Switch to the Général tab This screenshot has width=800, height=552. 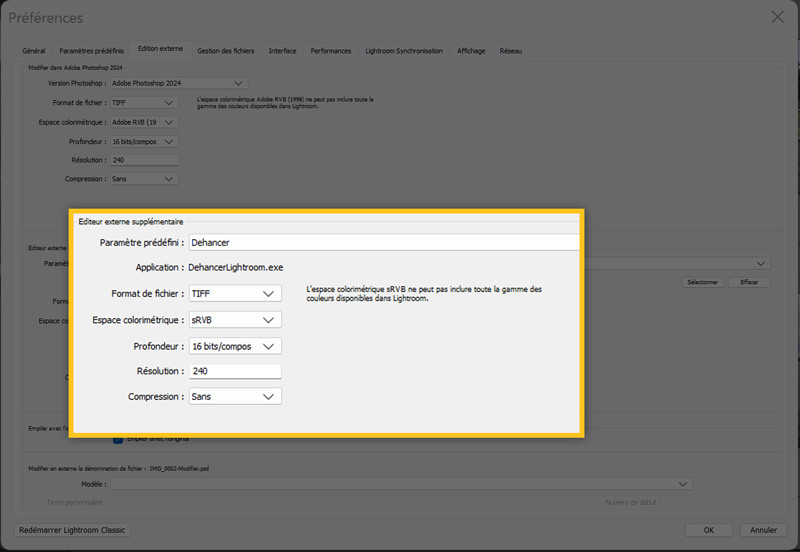34,51
